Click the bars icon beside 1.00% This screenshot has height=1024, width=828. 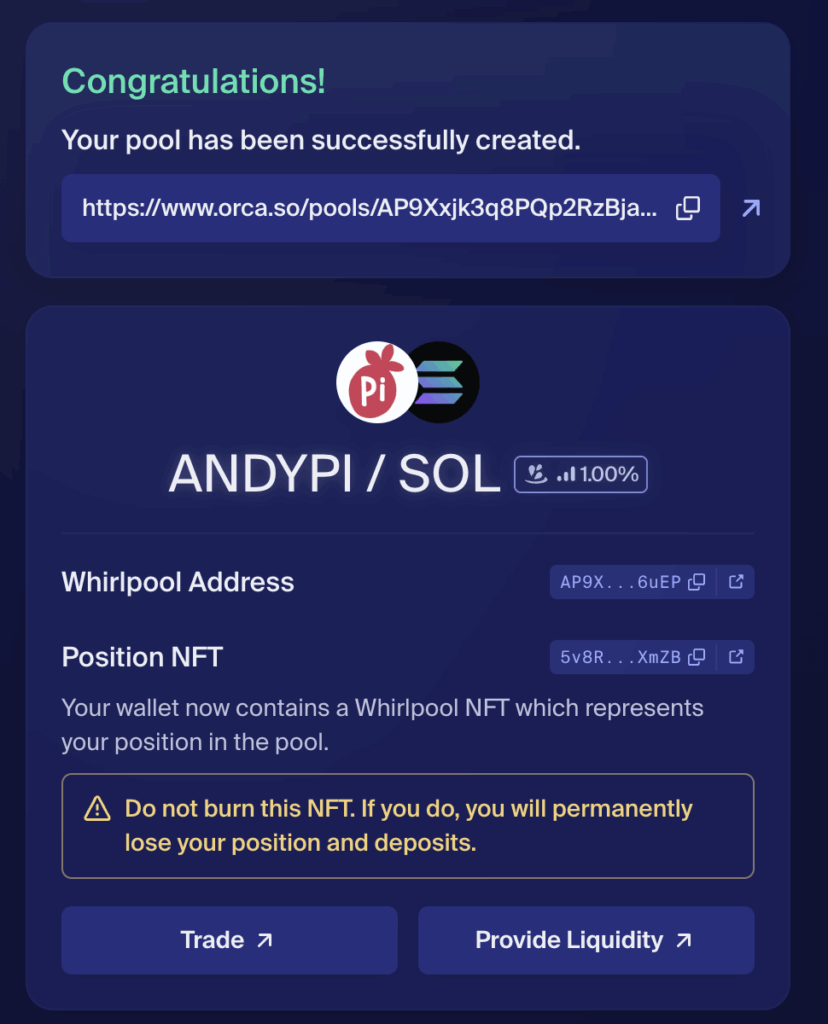pyautogui.click(x=566, y=474)
